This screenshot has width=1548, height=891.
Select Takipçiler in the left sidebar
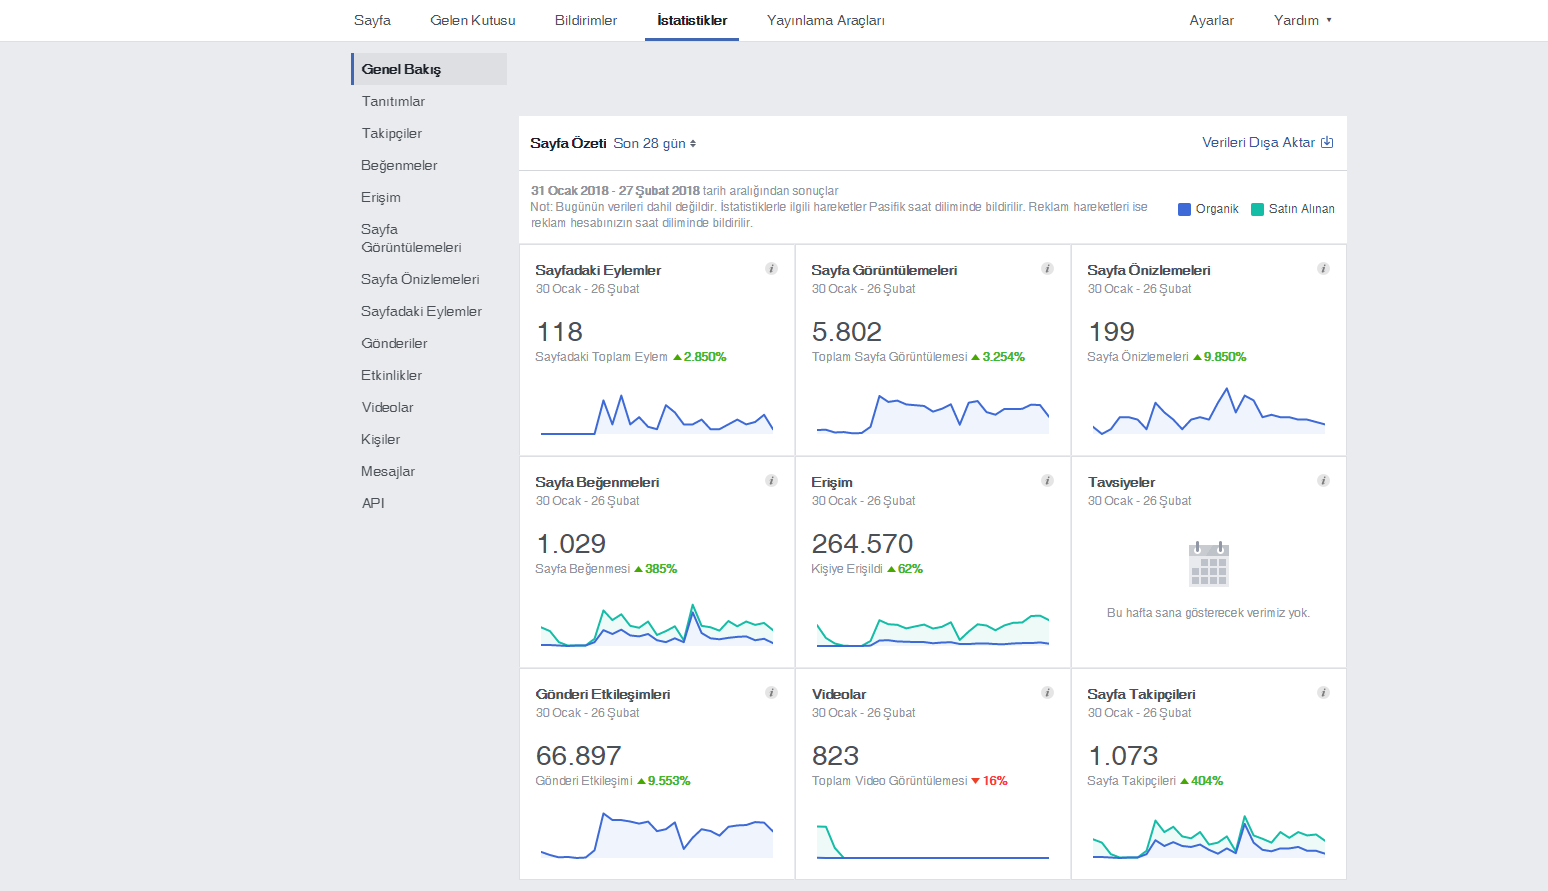click(x=392, y=133)
